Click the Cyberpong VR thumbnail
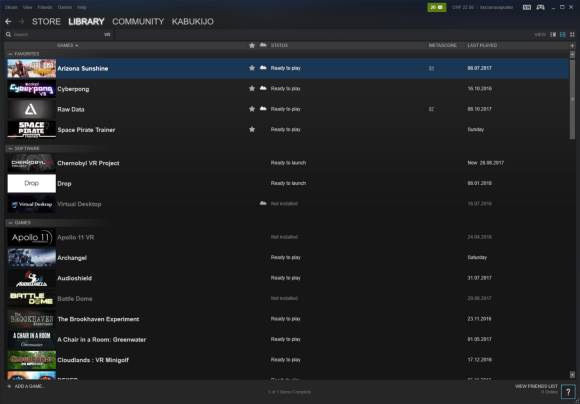 [32, 89]
